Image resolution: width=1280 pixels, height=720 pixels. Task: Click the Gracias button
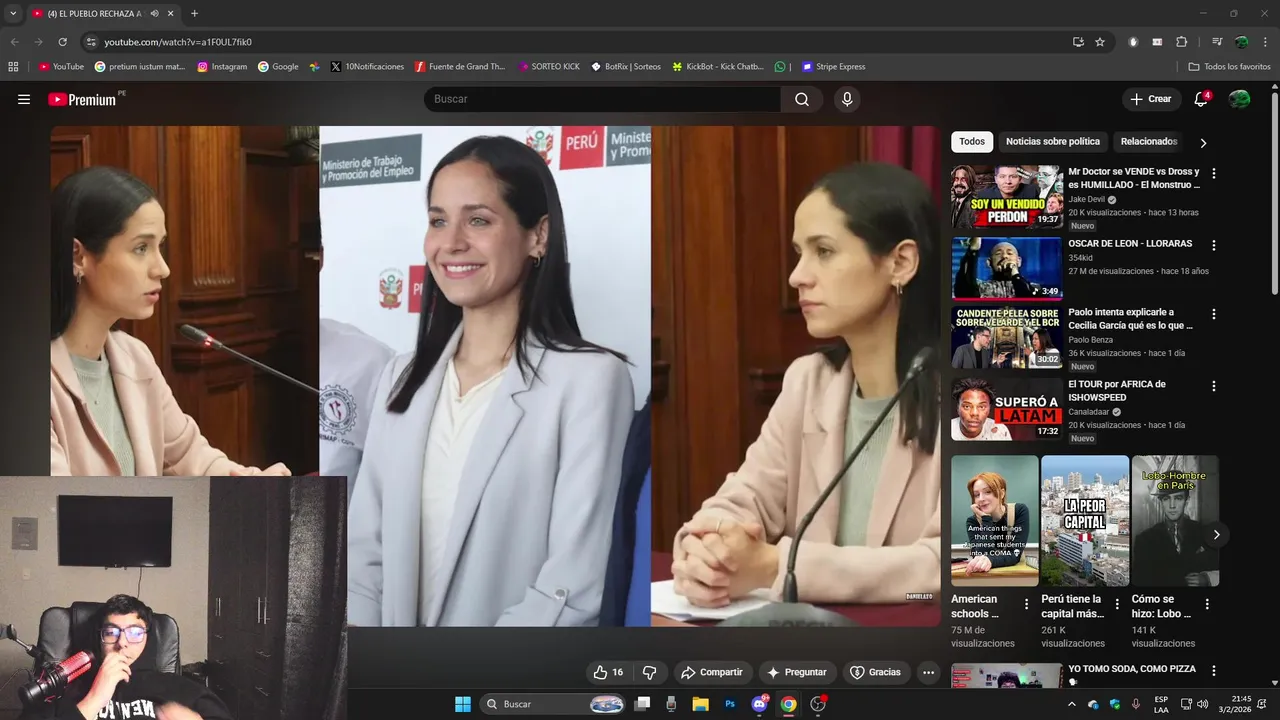click(875, 672)
